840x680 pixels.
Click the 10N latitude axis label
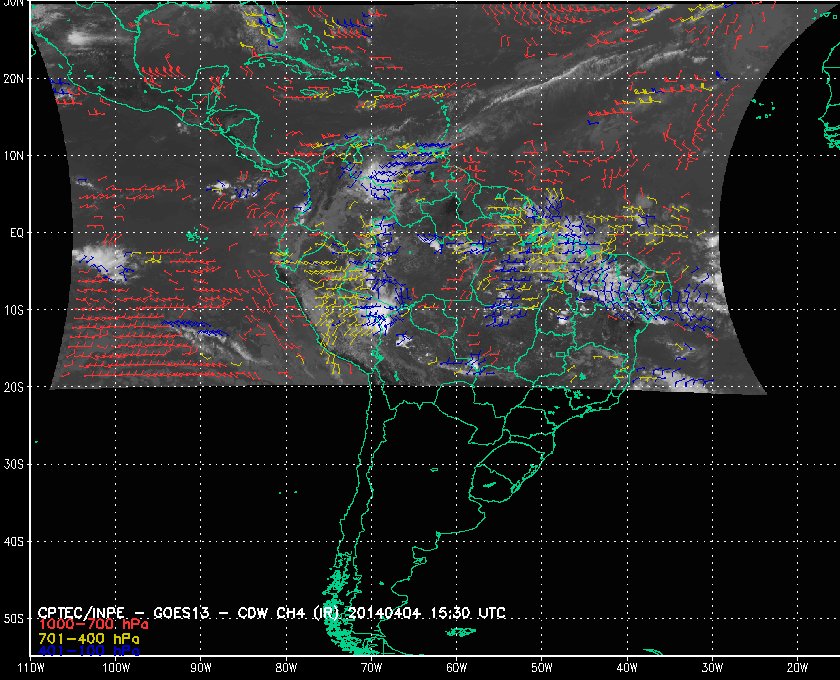[x=14, y=156]
